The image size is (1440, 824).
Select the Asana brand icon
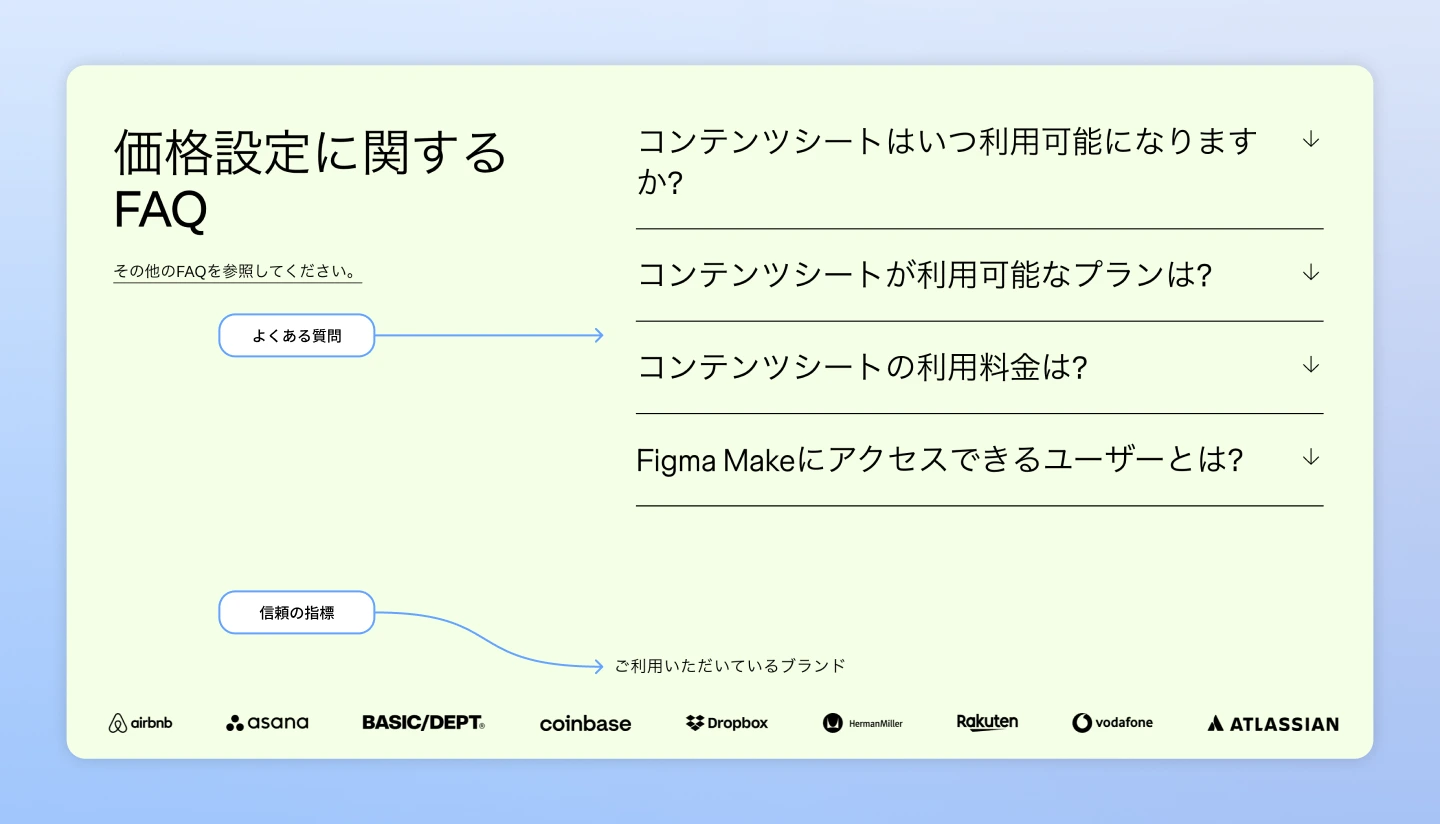[x=267, y=722]
